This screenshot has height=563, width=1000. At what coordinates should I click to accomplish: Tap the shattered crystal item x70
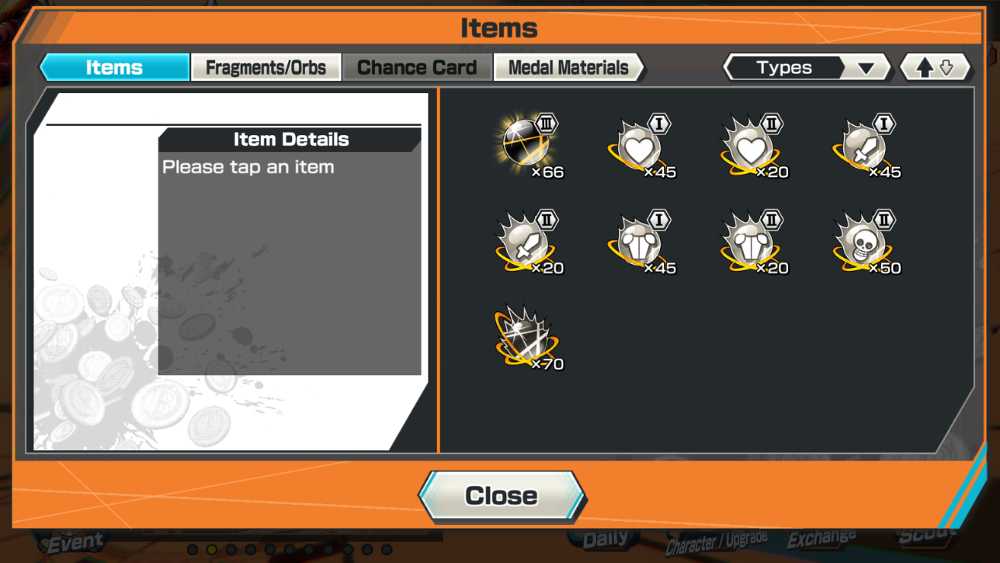[x=529, y=338]
